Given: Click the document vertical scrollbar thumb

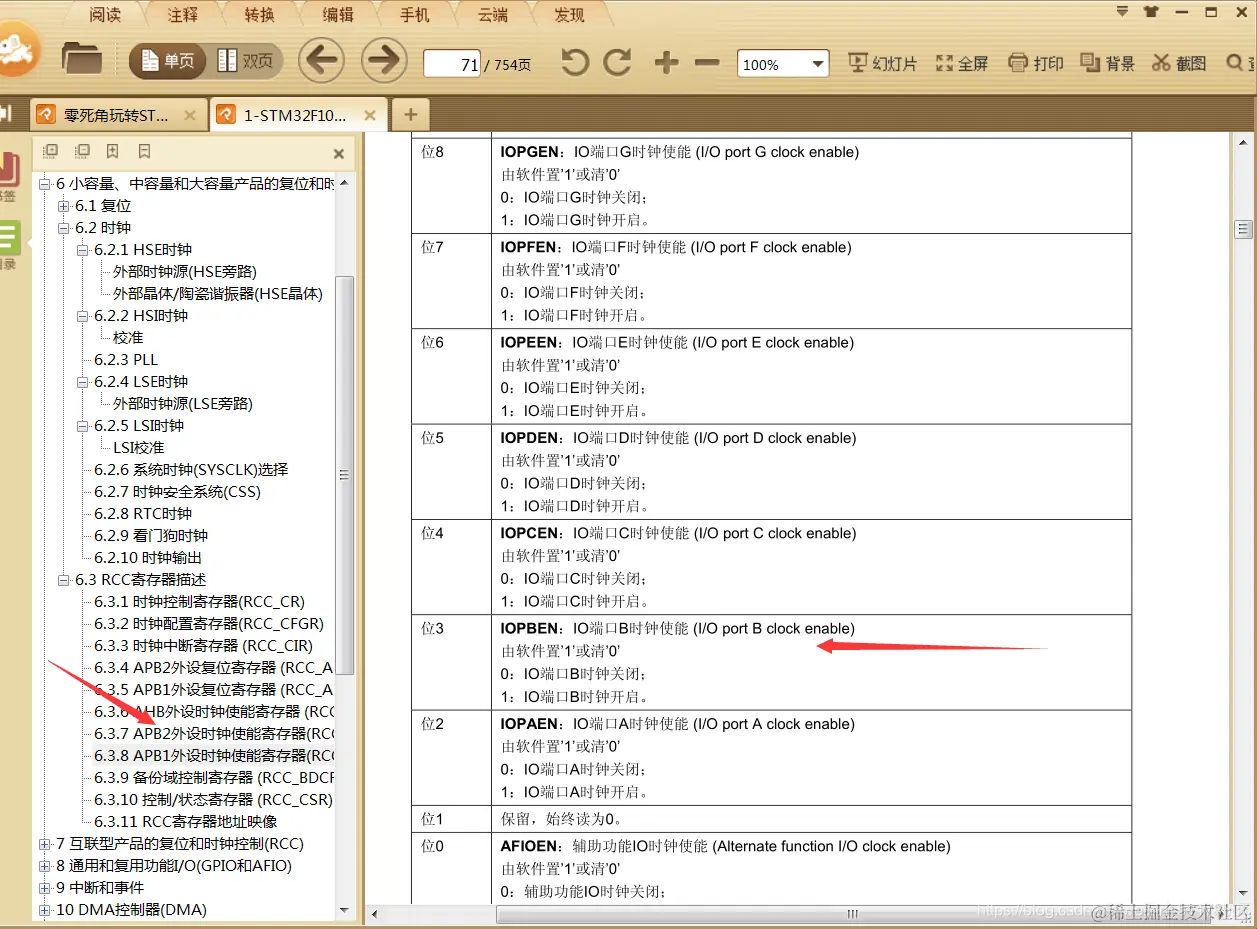Looking at the screenshot, I should point(1244,229).
